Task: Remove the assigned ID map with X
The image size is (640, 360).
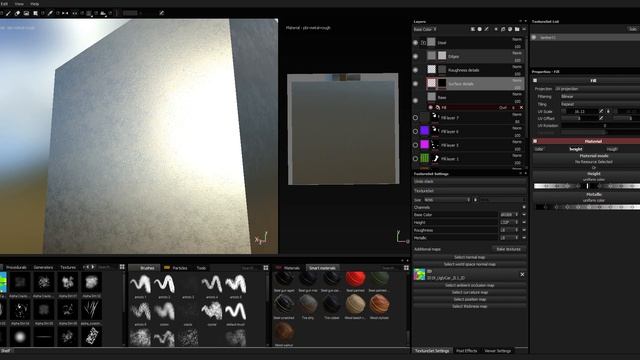Action: 522,275
